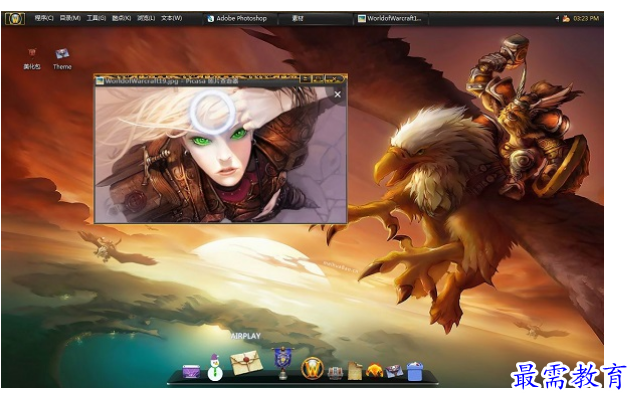Switch to WorldofWarcraft1... taskbar button
This screenshot has height=408, width=635.
tap(390, 19)
